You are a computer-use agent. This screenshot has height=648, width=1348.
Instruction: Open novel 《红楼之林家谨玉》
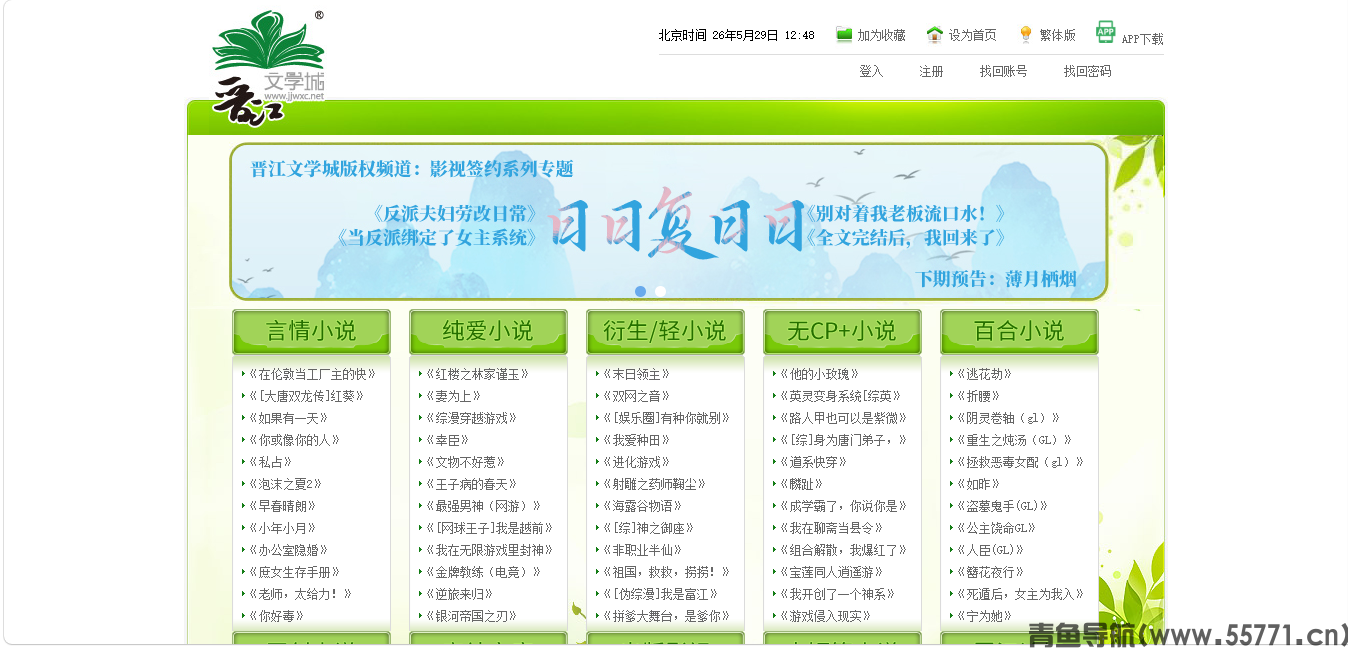pyautogui.click(x=478, y=374)
